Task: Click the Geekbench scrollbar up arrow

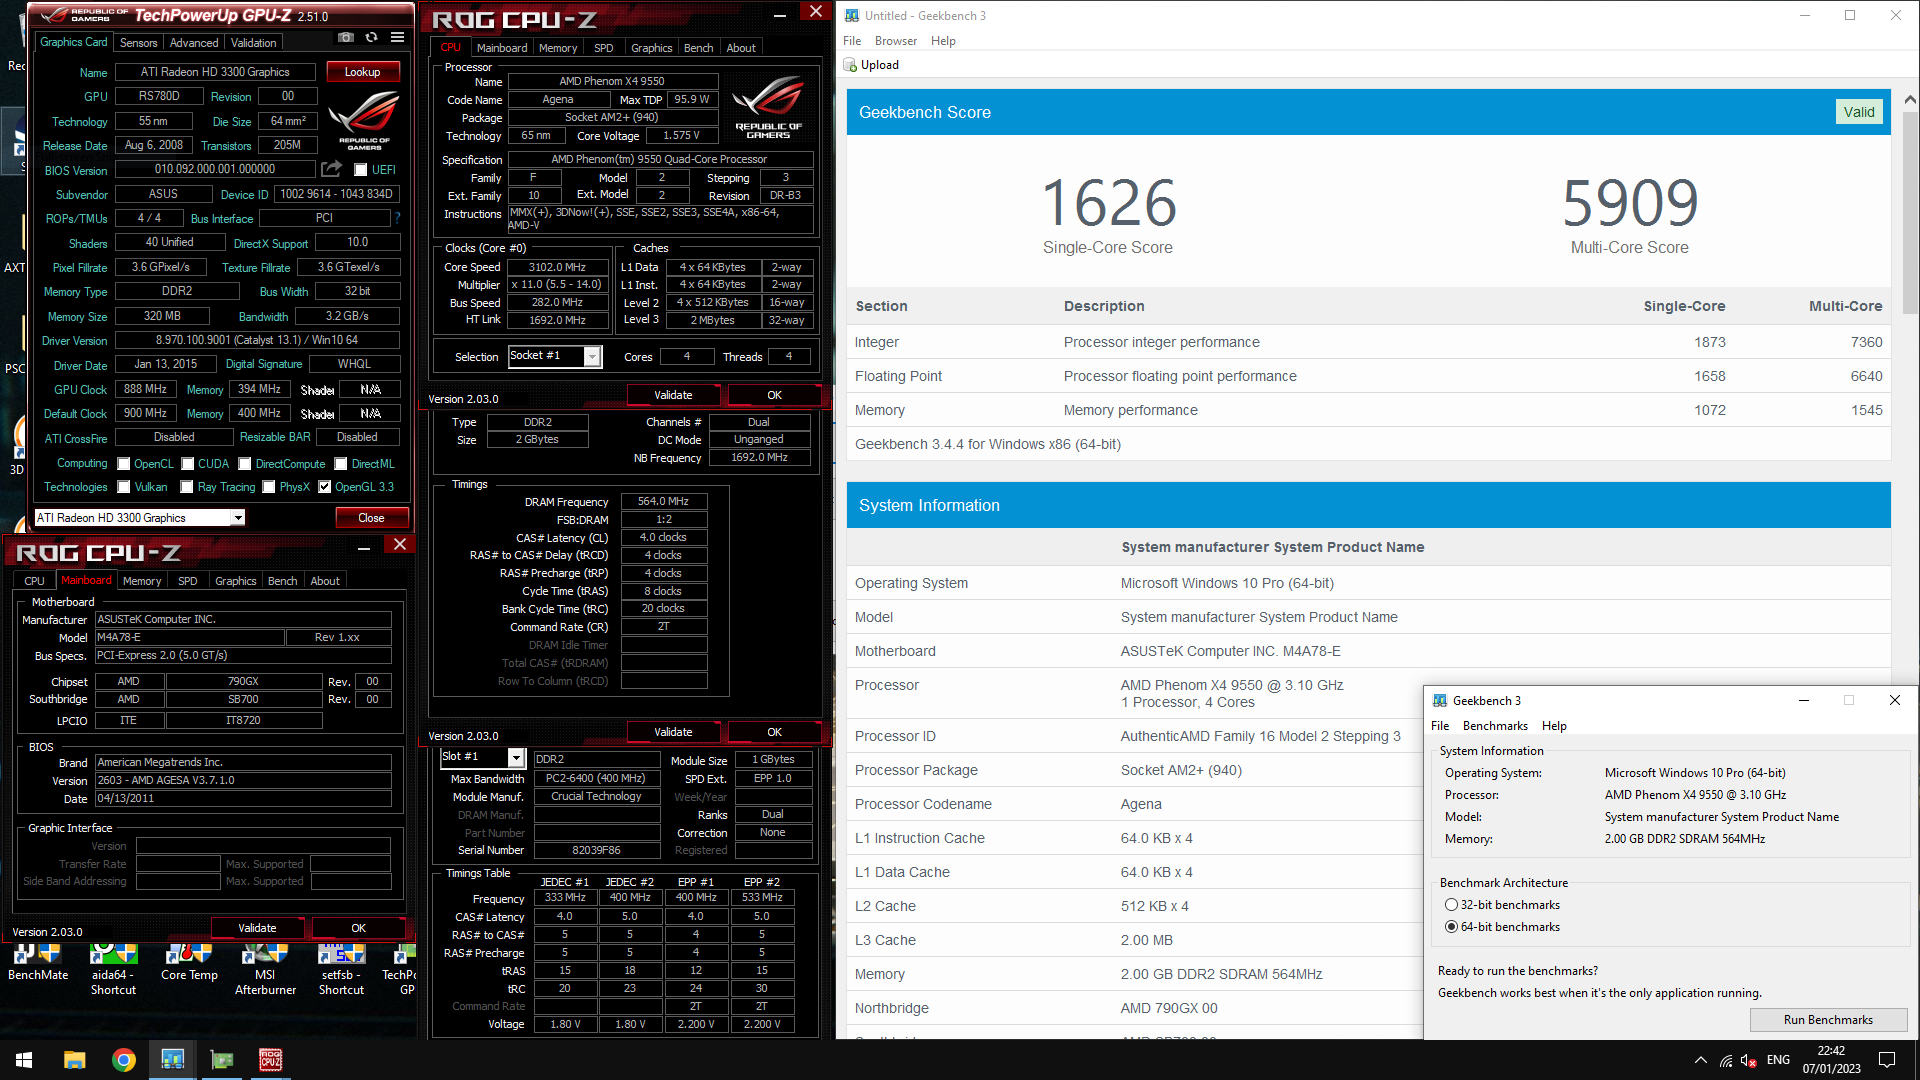Action: (1909, 99)
